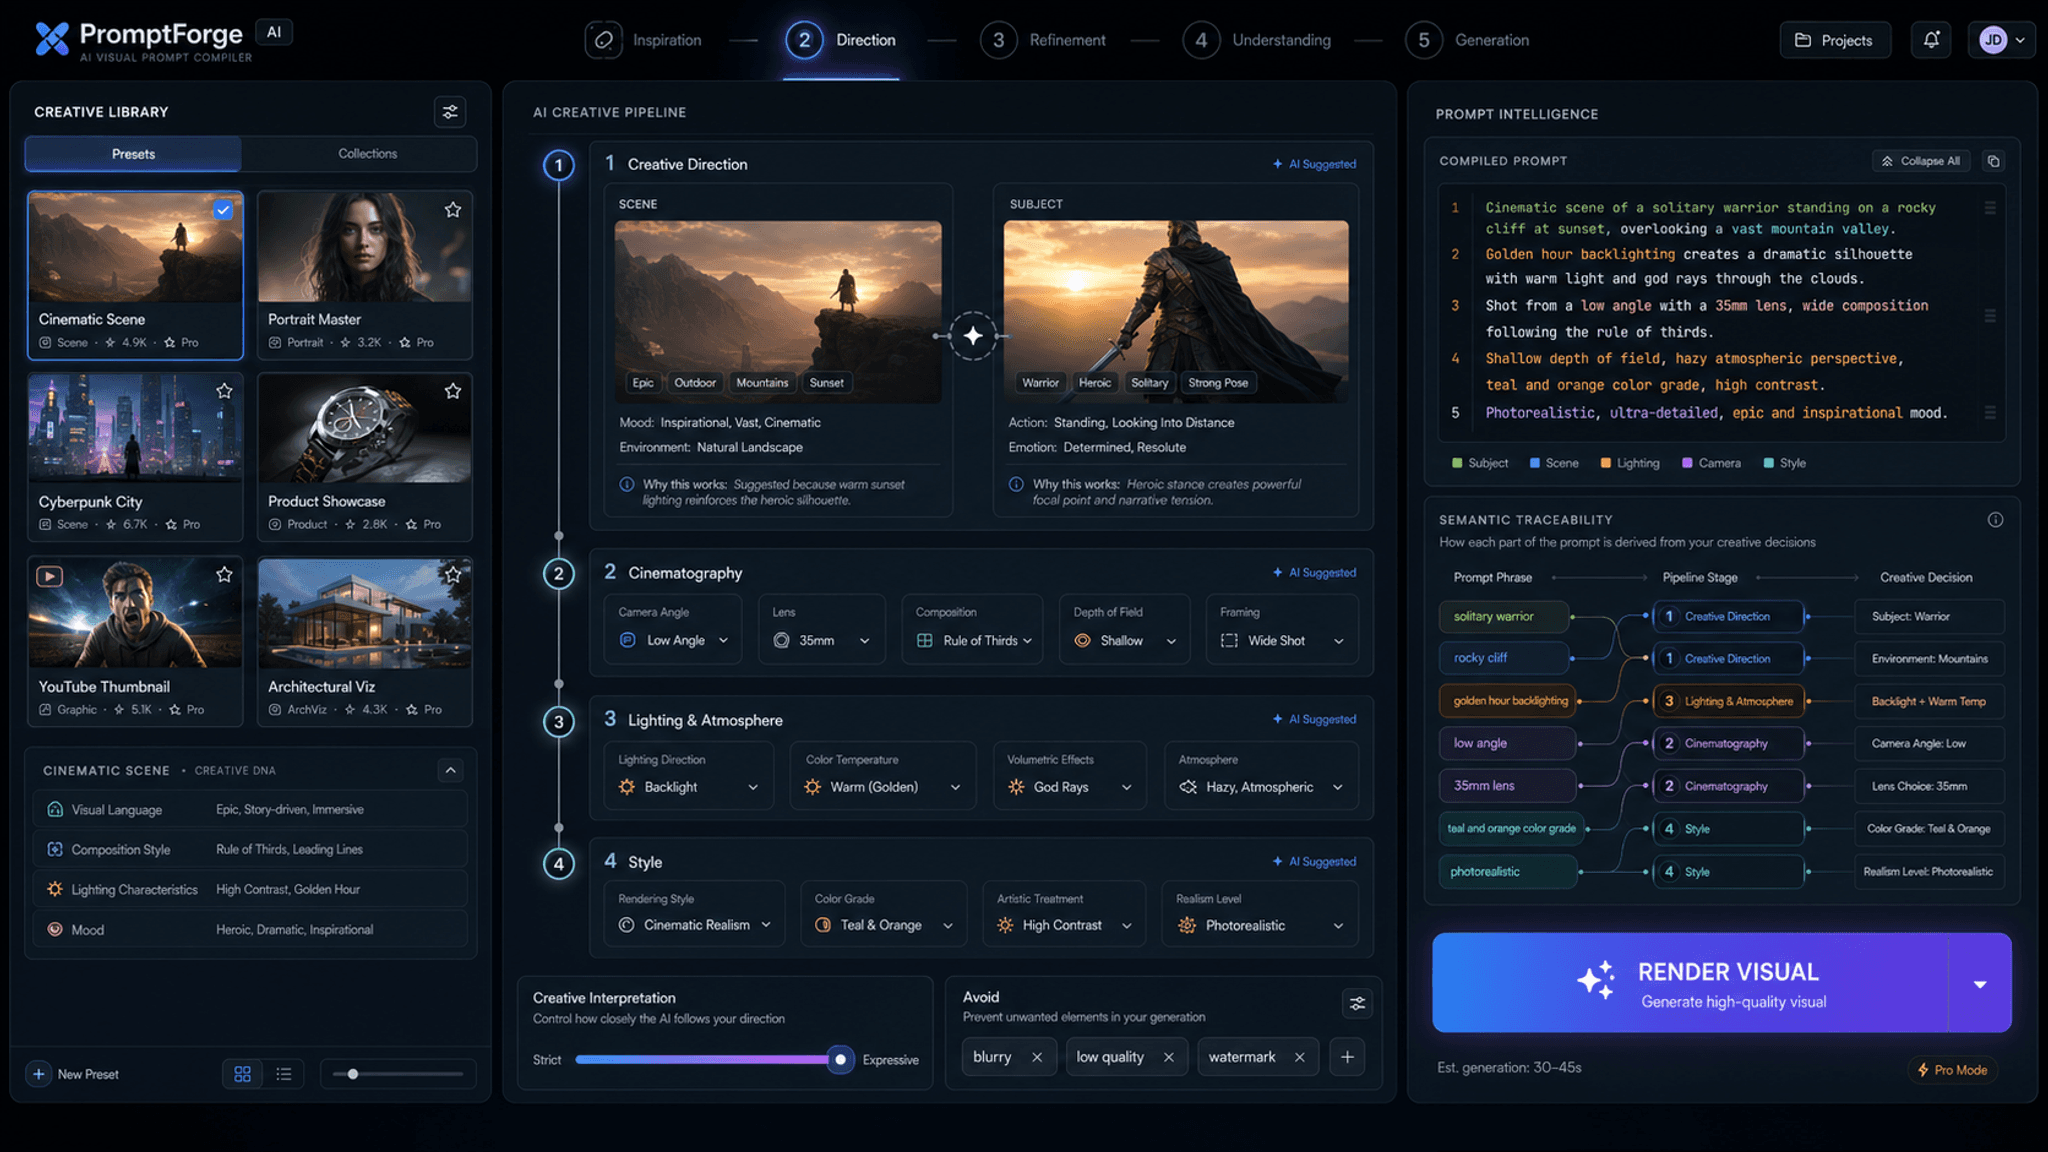Click Collapse All in Compiled Prompt
Viewport: 2048px width, 1152px height.
(x=1921, y=161)
